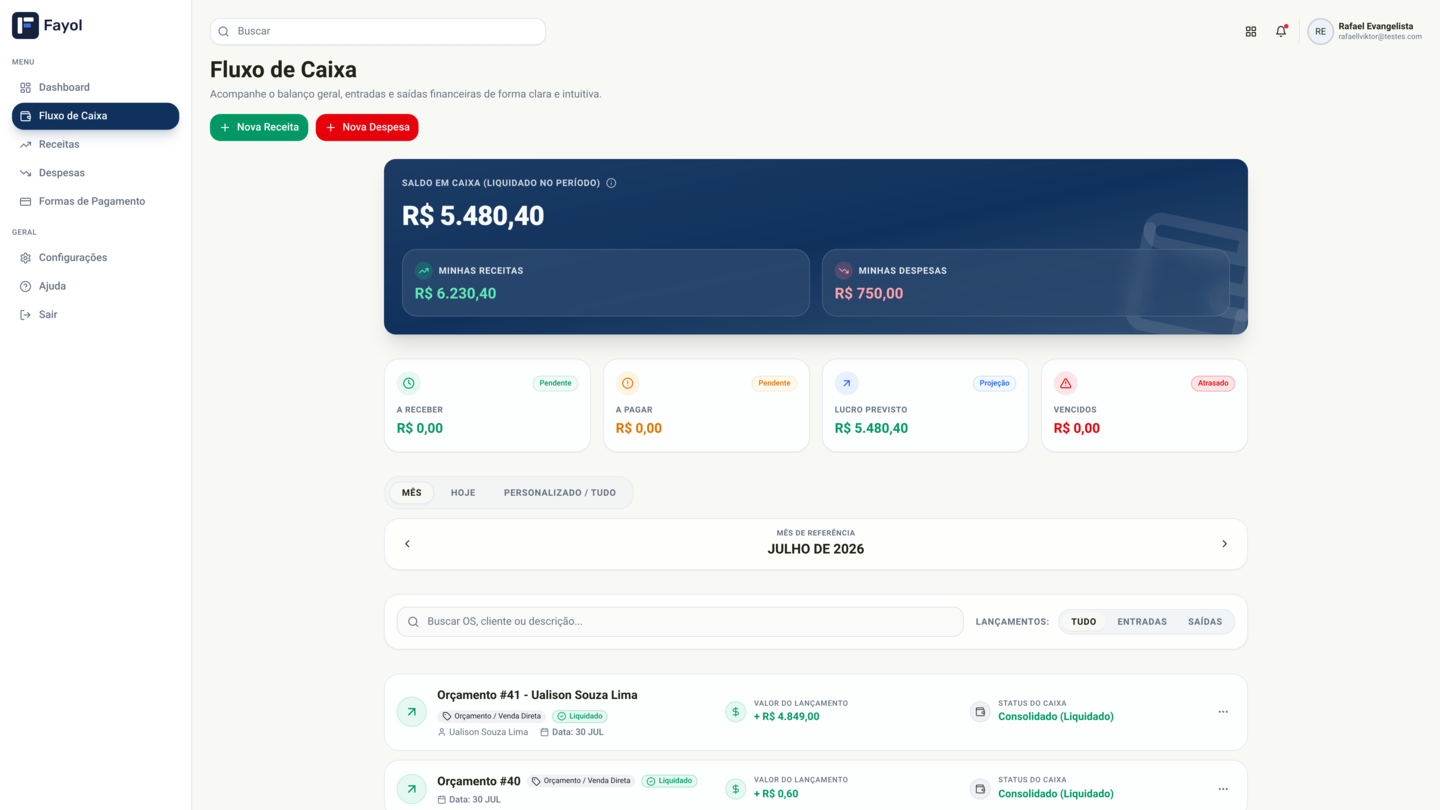Select the PERSONALIZADO / TUDO tab

coord(560,493)
